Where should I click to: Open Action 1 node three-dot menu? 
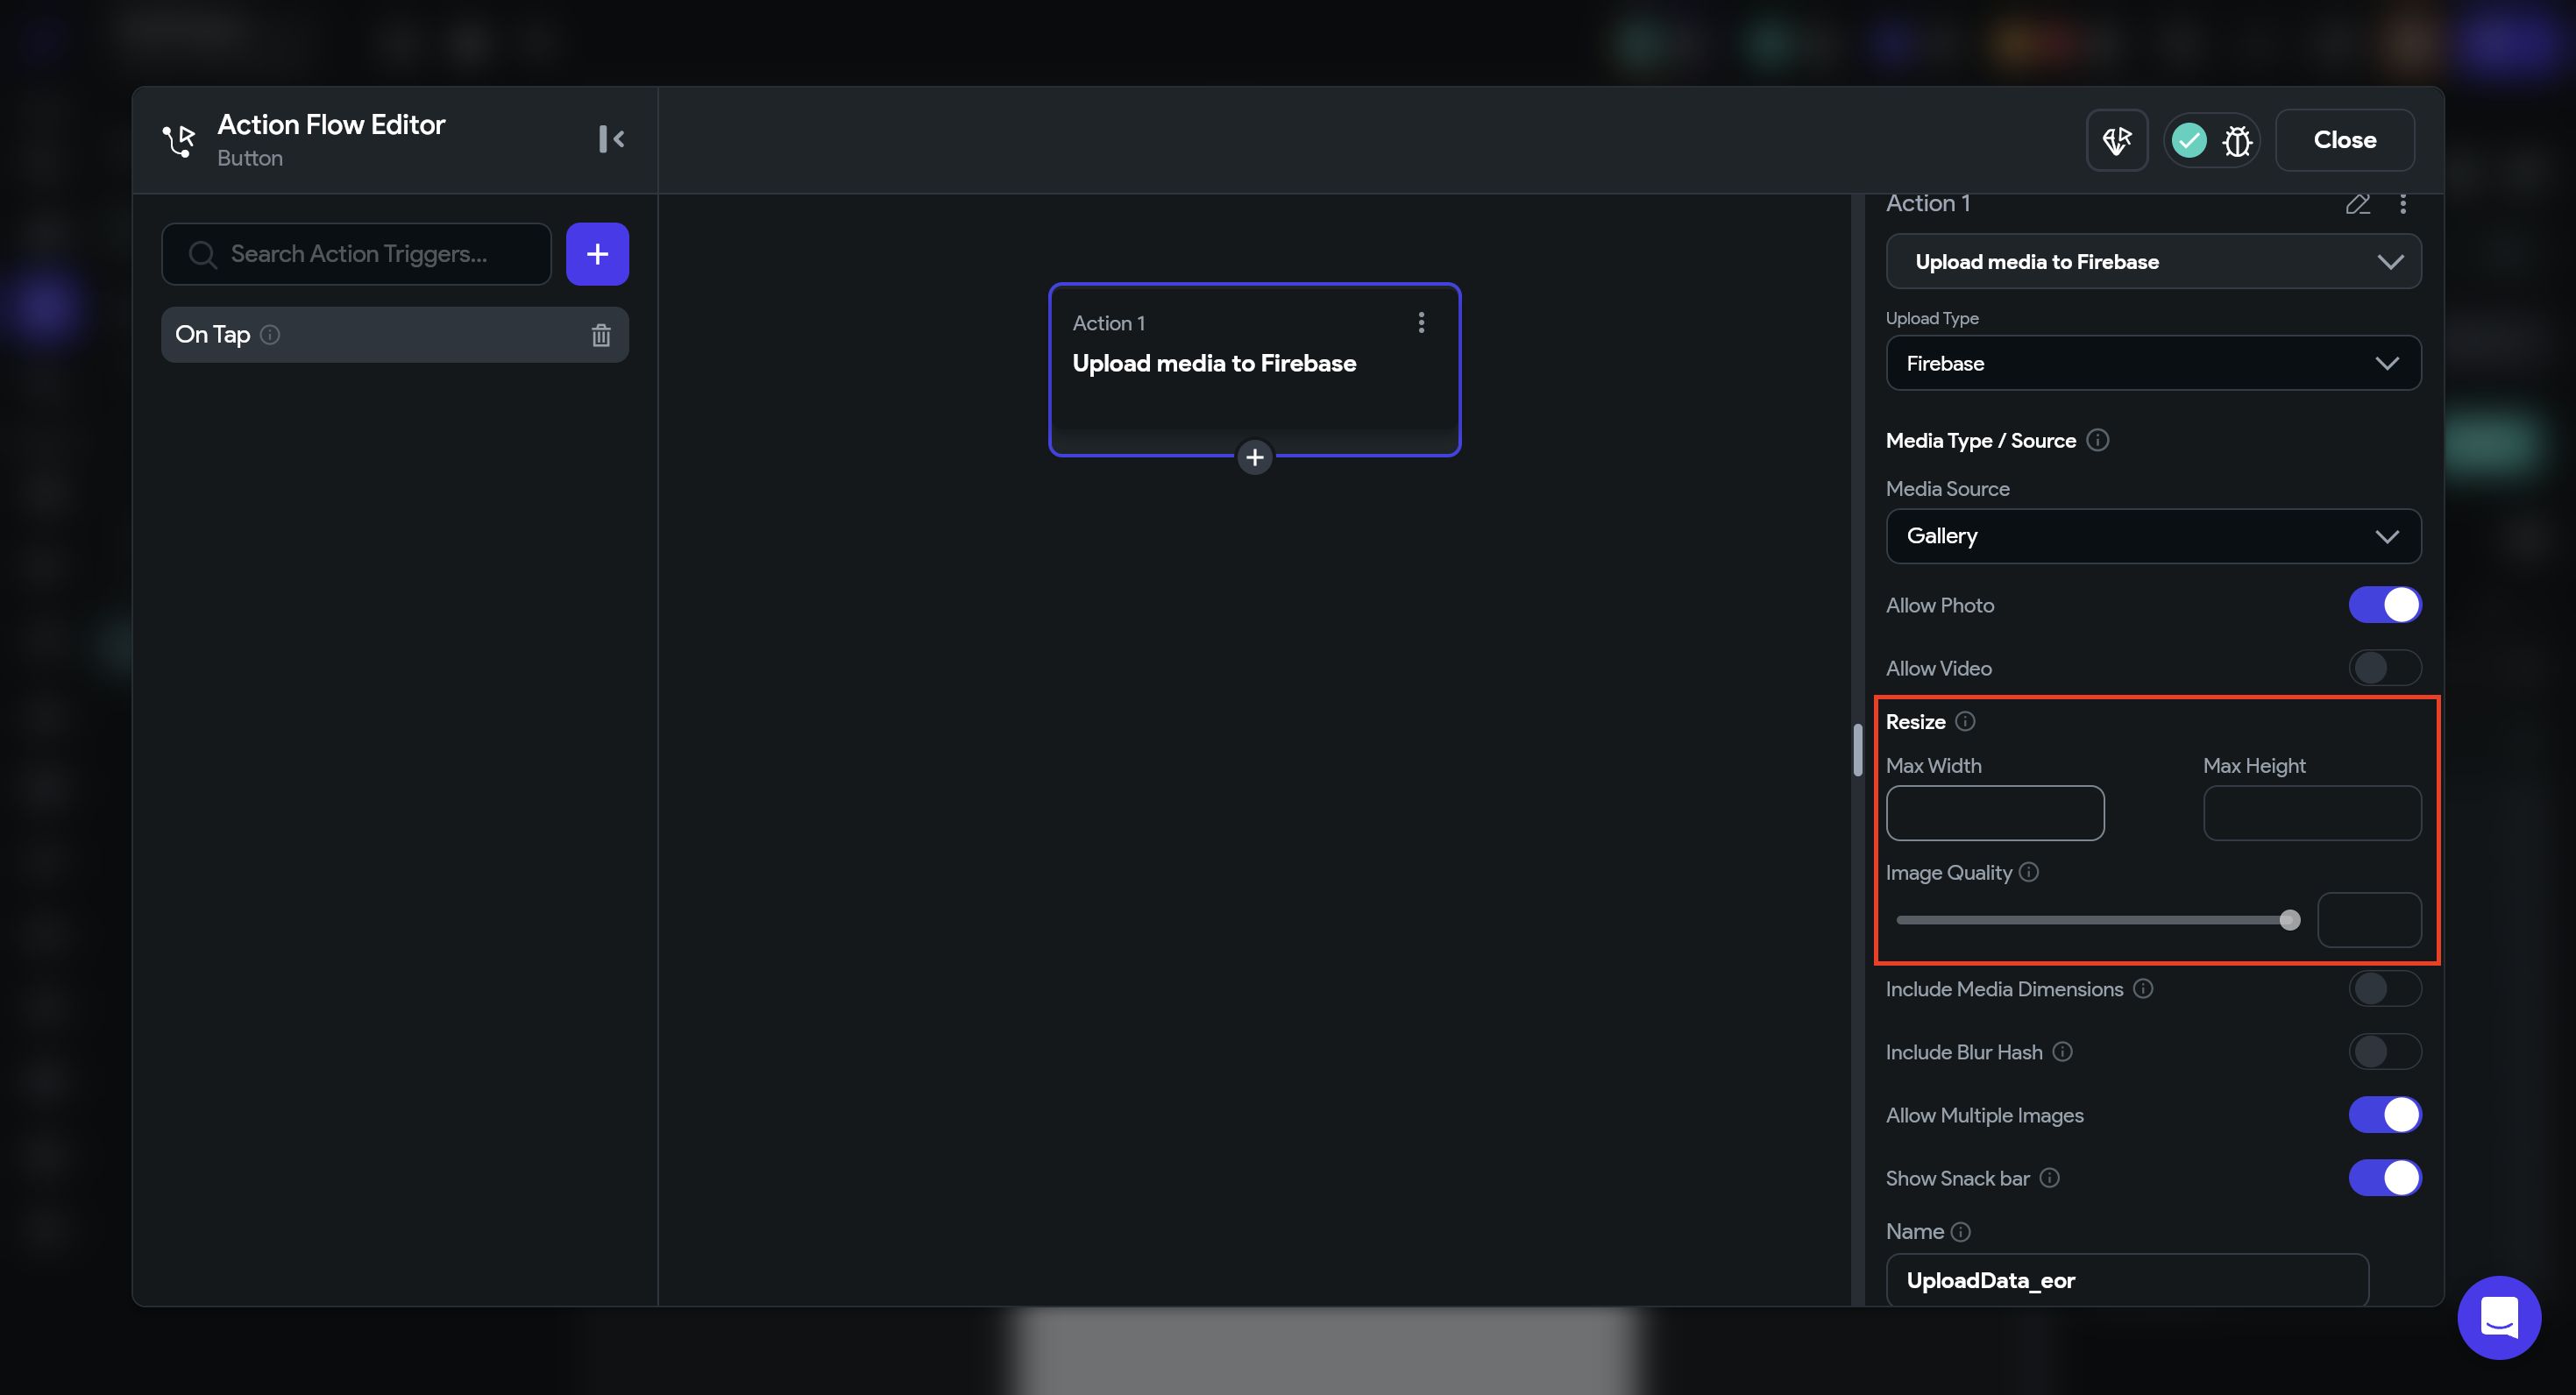[x=1421, y=322]
